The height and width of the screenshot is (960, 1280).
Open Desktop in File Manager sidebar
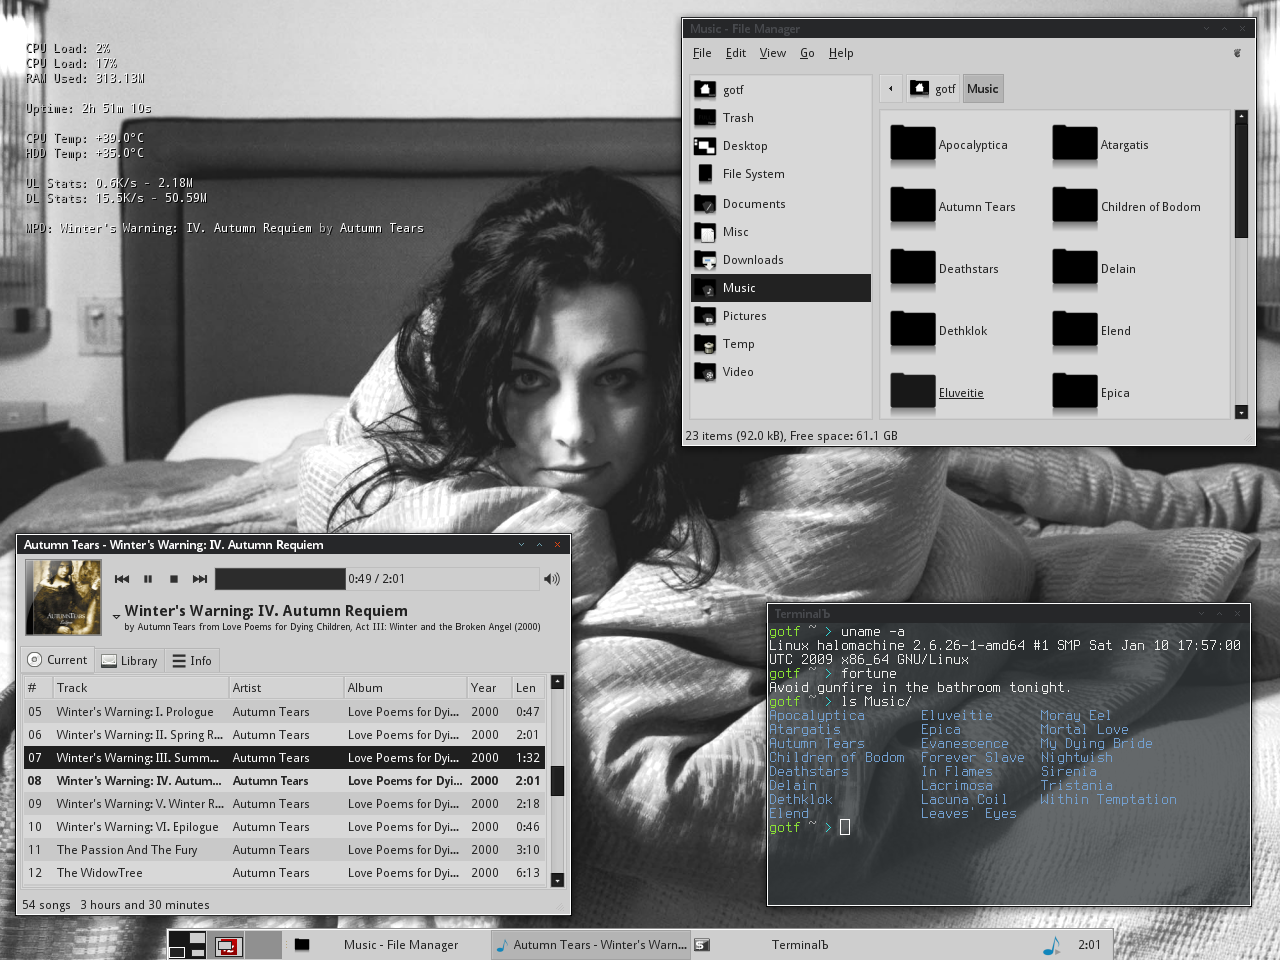780,146
